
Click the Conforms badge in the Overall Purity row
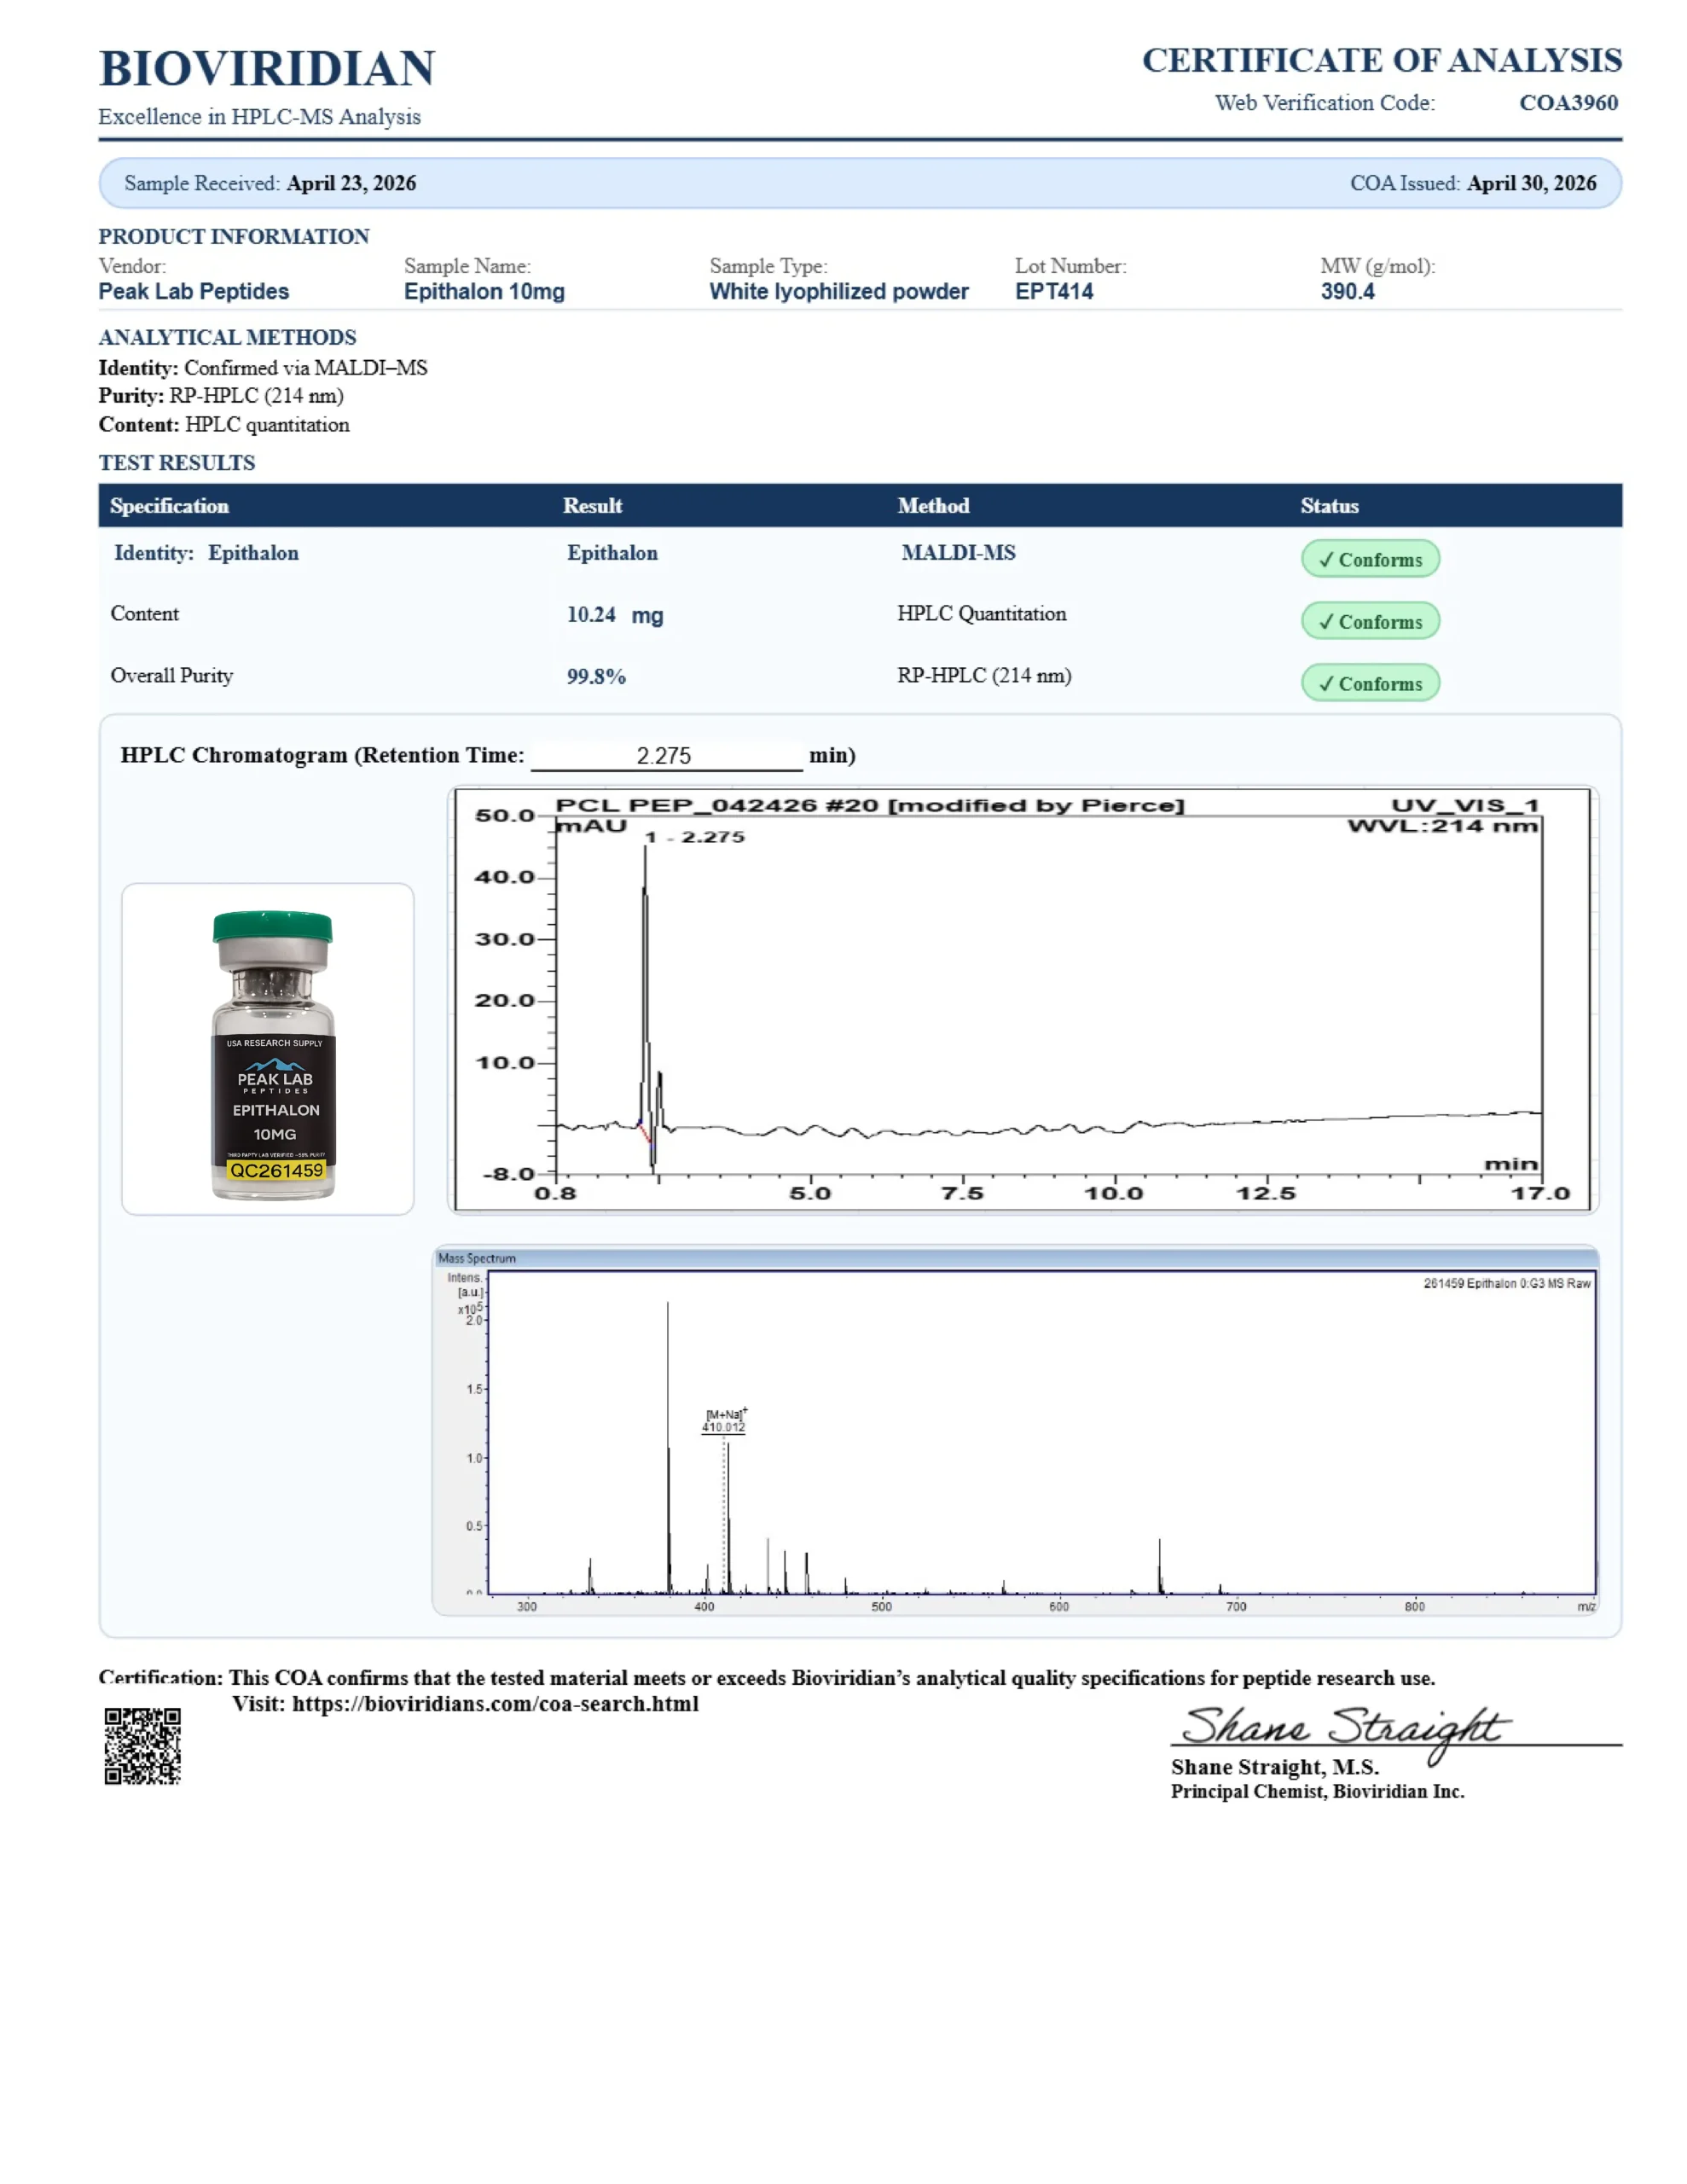pyautogui.click(x=1370, y=683)
